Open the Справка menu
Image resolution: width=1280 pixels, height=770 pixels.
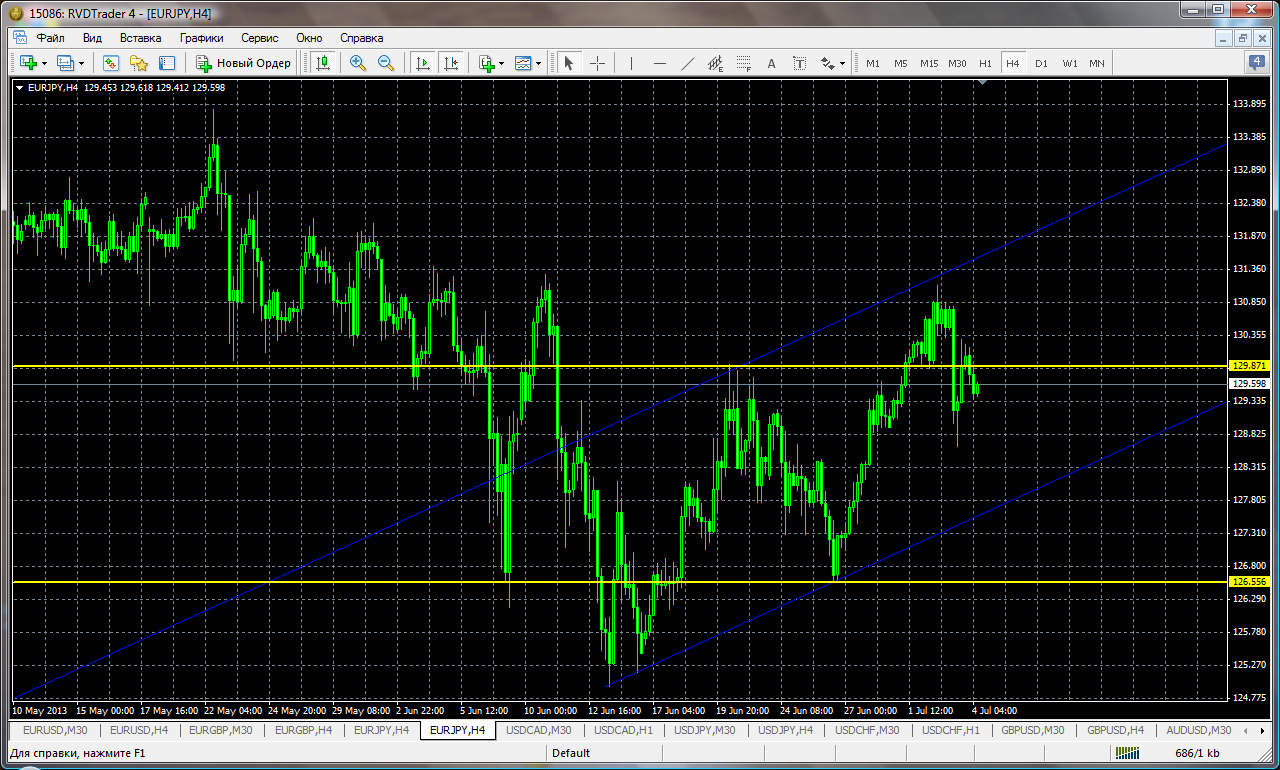click(362, 38)
